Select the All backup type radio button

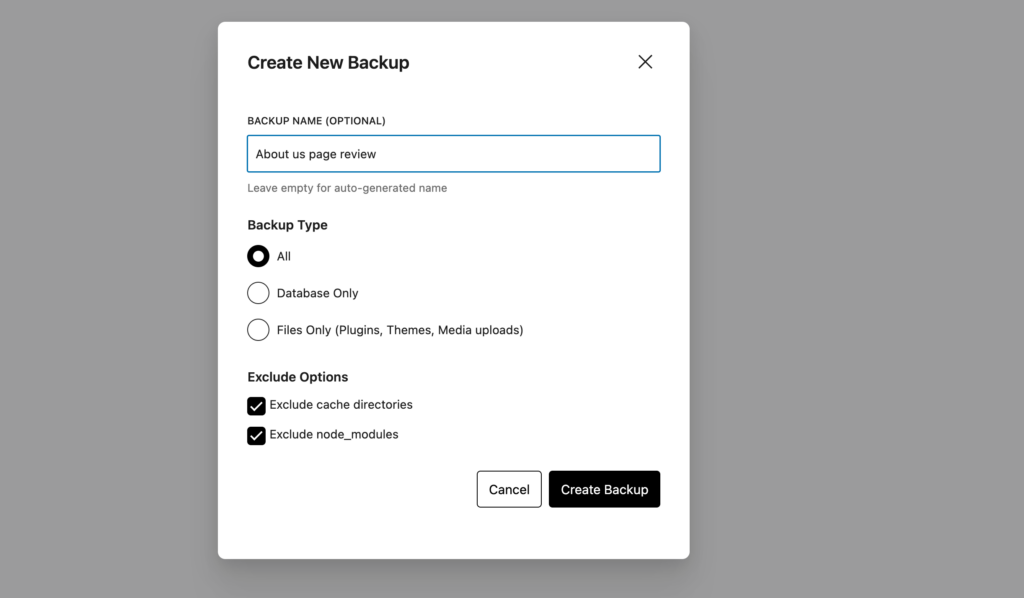(258, 256)
